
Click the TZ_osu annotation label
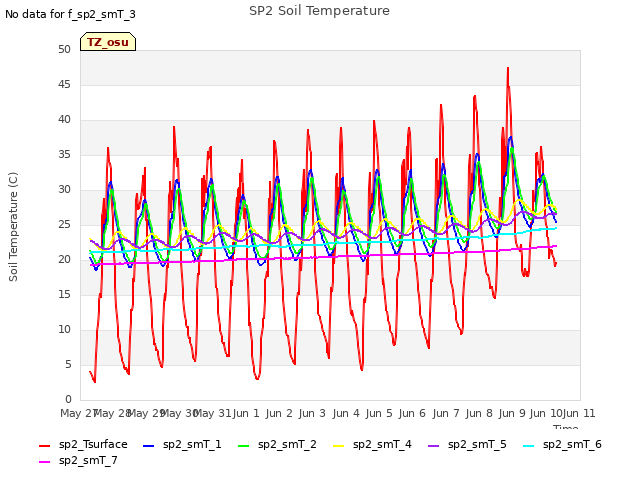[108, 42]
